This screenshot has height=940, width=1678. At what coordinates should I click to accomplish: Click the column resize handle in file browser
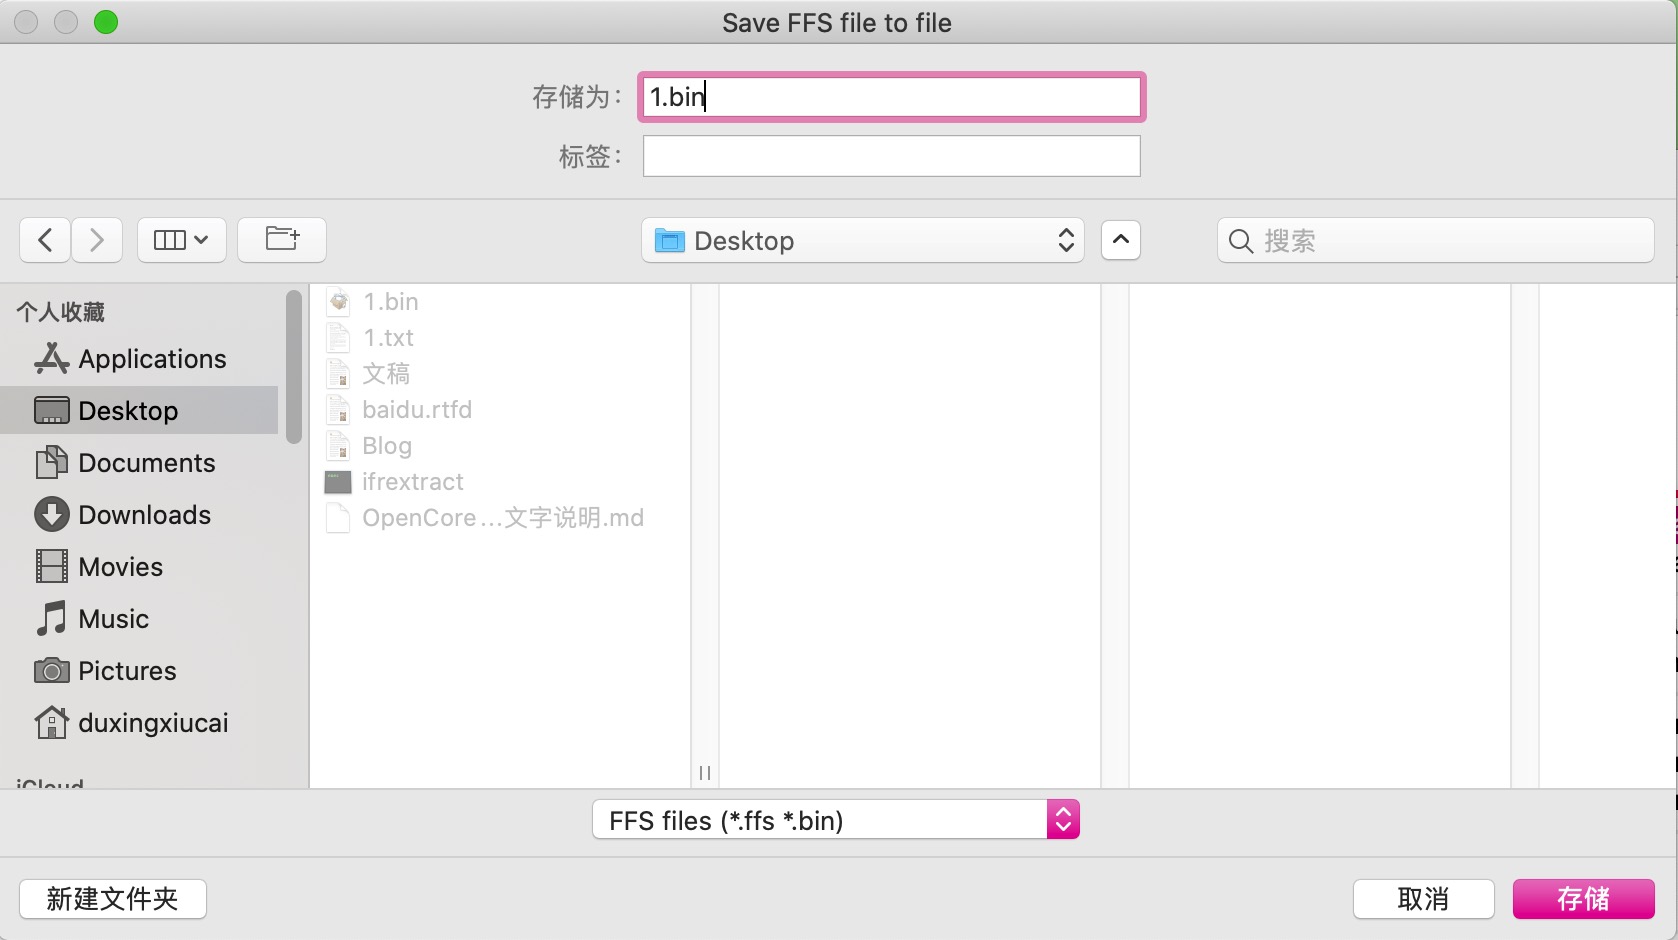(705, 773)
